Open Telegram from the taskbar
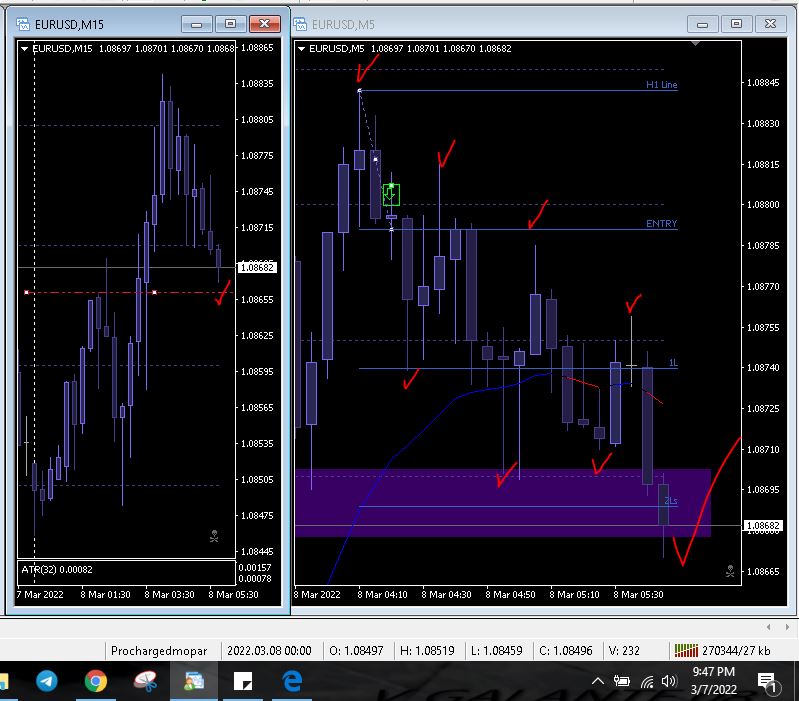This screenshot has height=701, width=799. pos(47,681)
